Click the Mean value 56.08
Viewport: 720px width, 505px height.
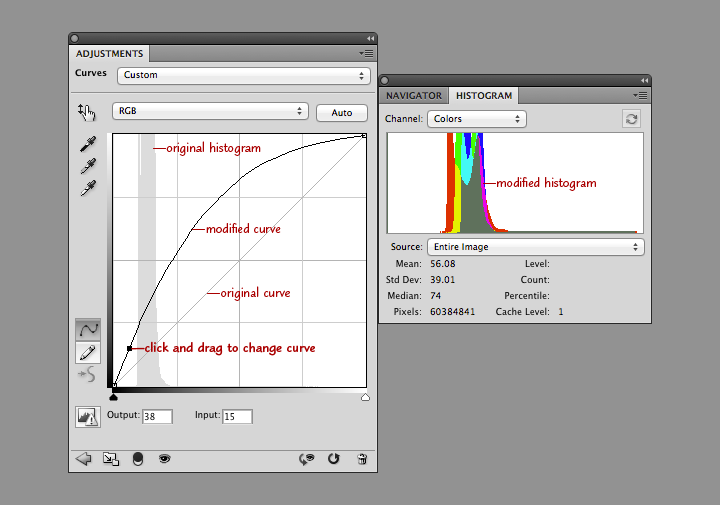(x=443, y=264)
